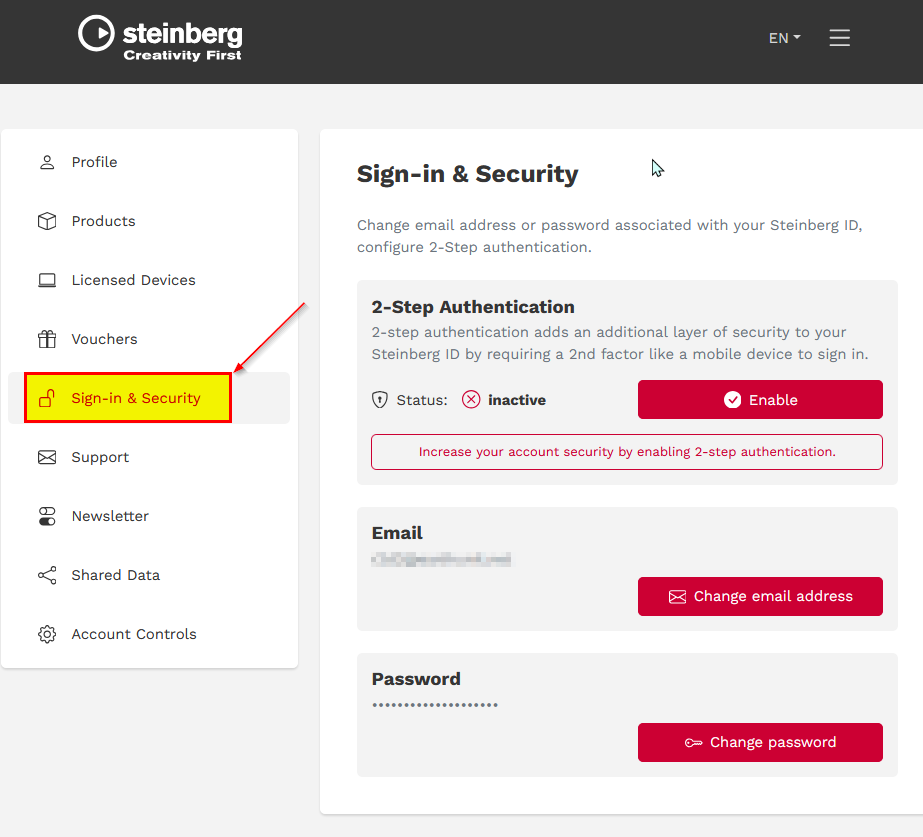Click the Newsletter toggle icon

click(x=47, y=516)
